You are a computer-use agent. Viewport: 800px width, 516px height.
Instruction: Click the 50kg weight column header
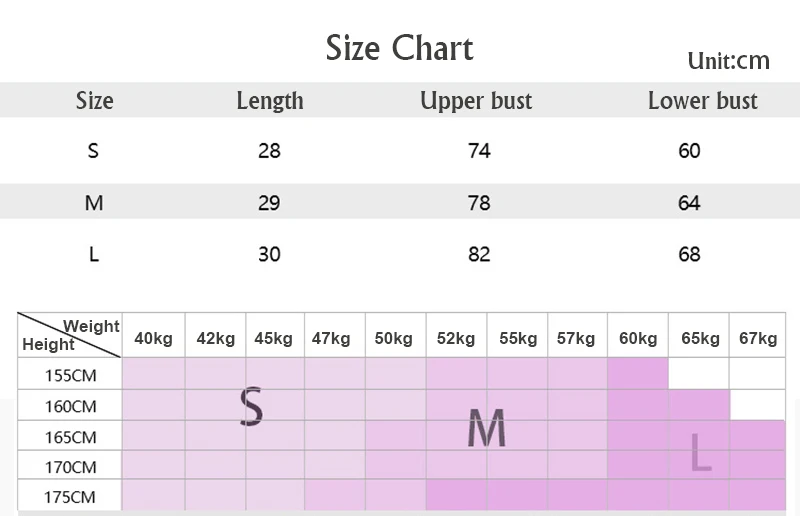click(x=393, y=338)
